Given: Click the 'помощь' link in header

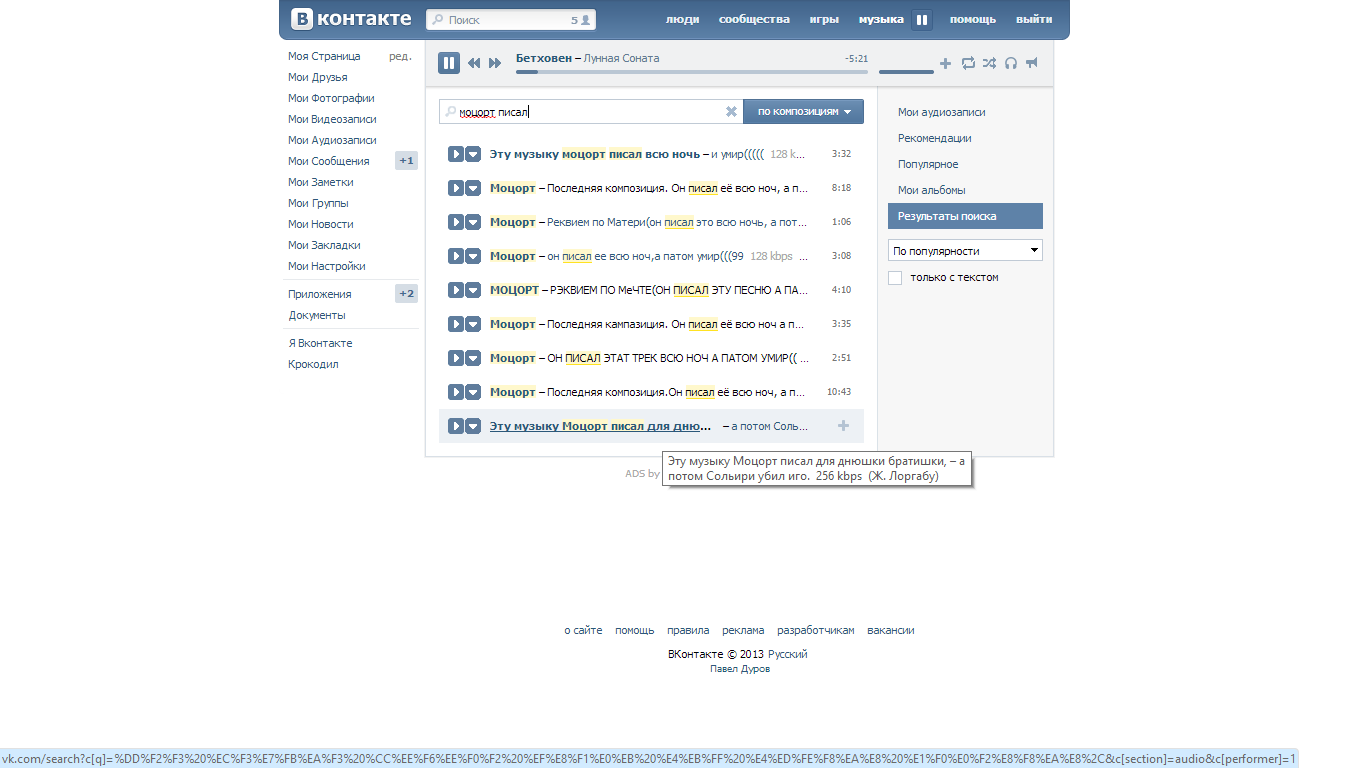Looking at the screenshot, I should pyautogui.click(x=972, y=19).
